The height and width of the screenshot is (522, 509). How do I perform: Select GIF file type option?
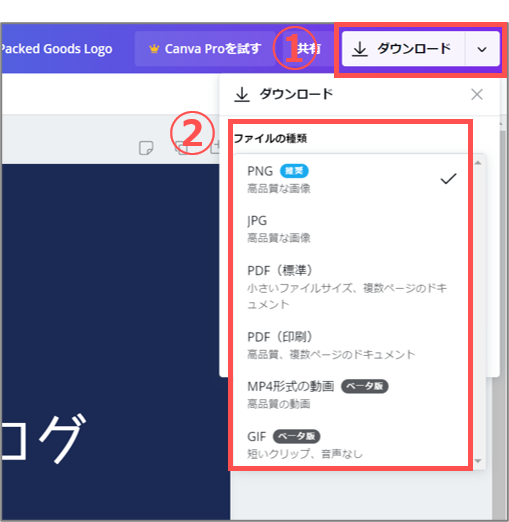351,444
